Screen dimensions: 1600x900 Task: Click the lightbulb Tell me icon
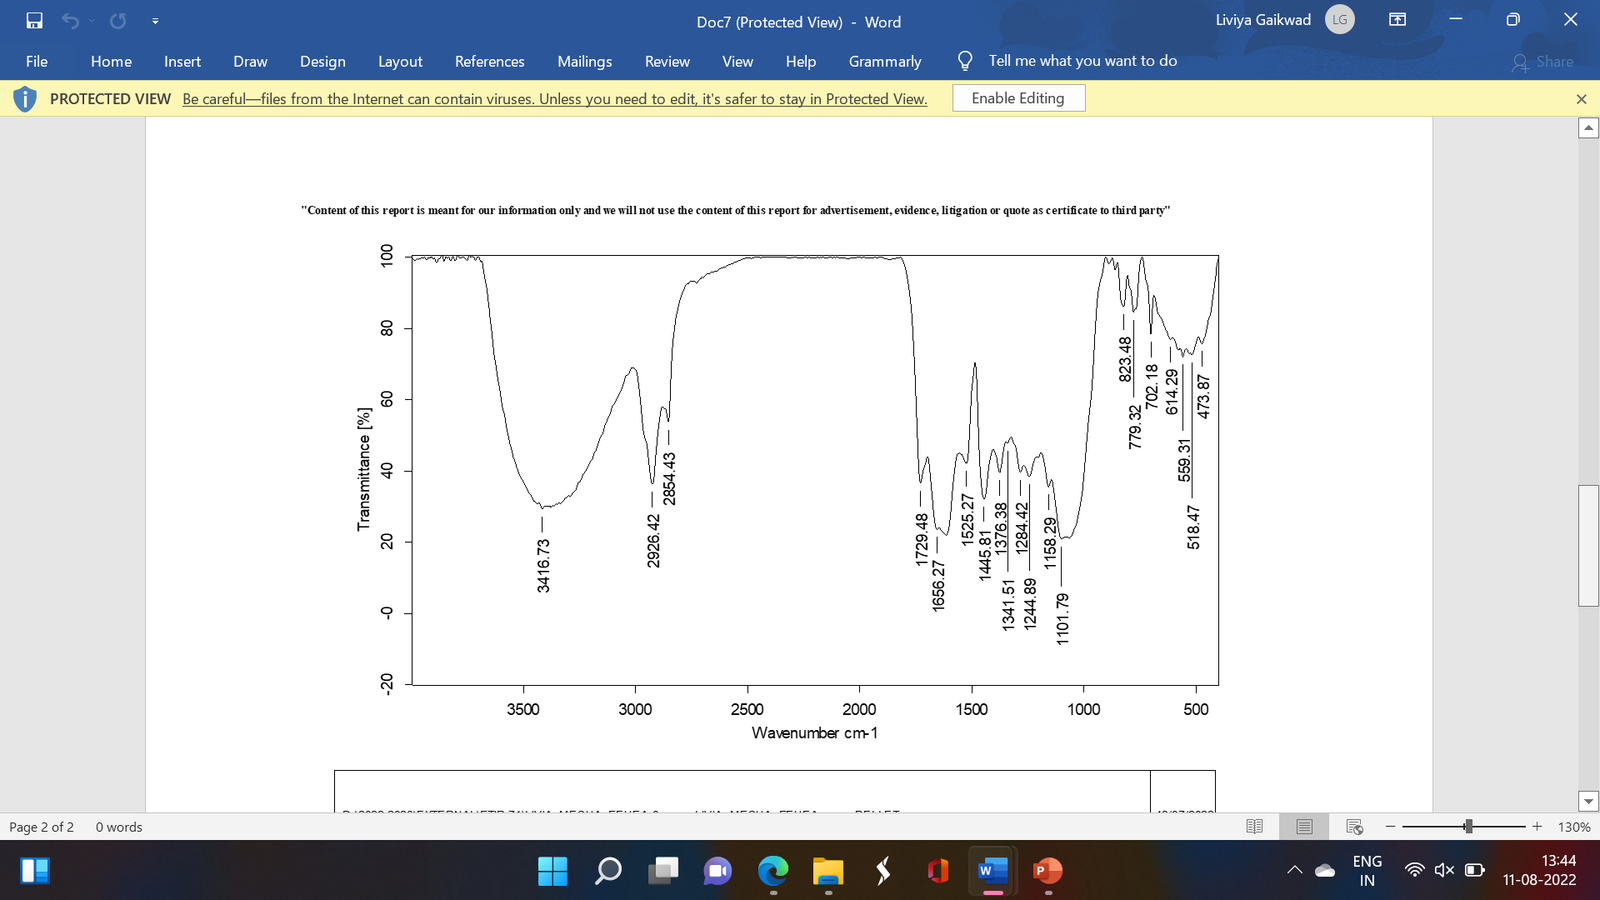click(965, 61)
